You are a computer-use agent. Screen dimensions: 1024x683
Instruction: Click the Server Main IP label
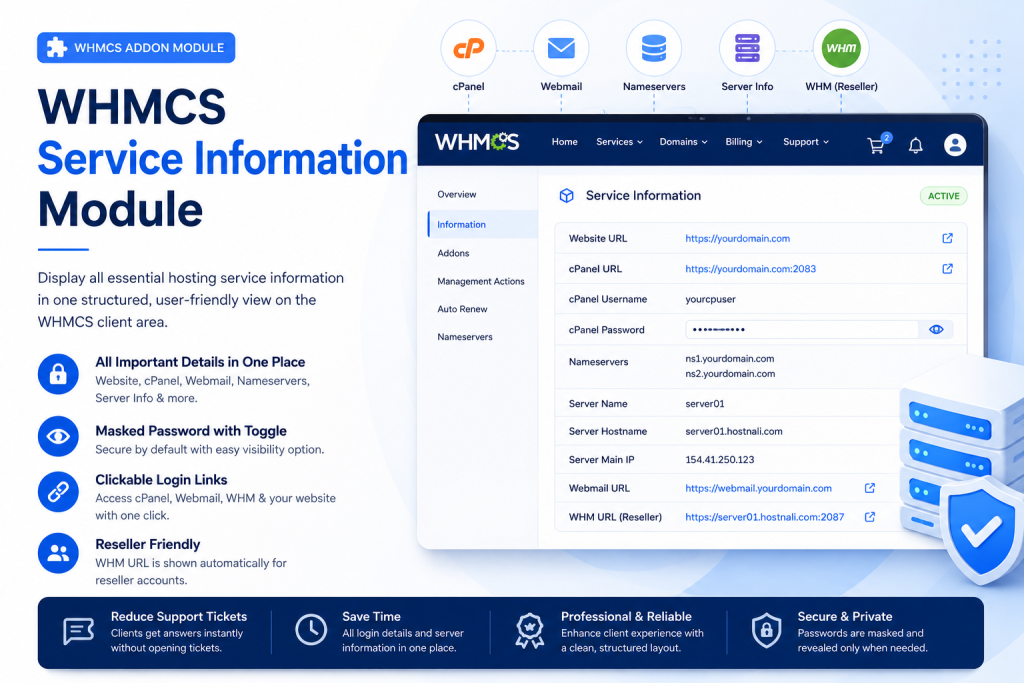601,460
